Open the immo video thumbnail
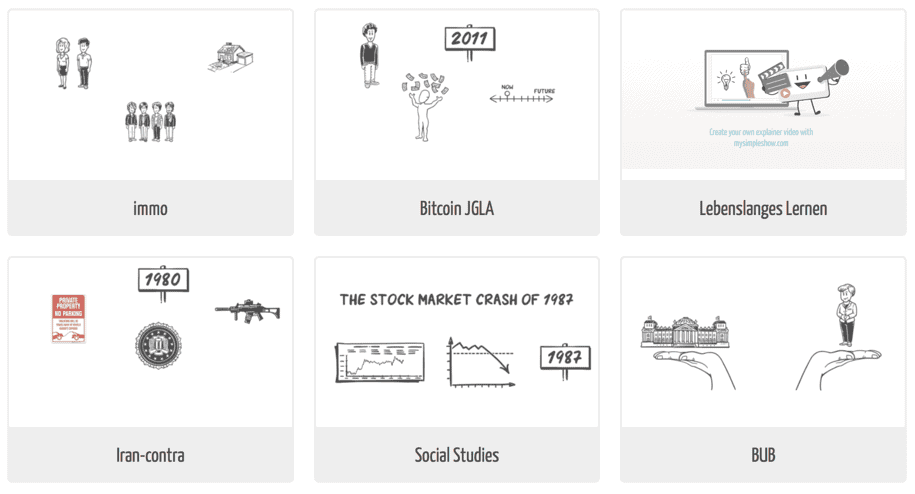The width and height of the screenshot is (915, 494). tap(151, 94)
